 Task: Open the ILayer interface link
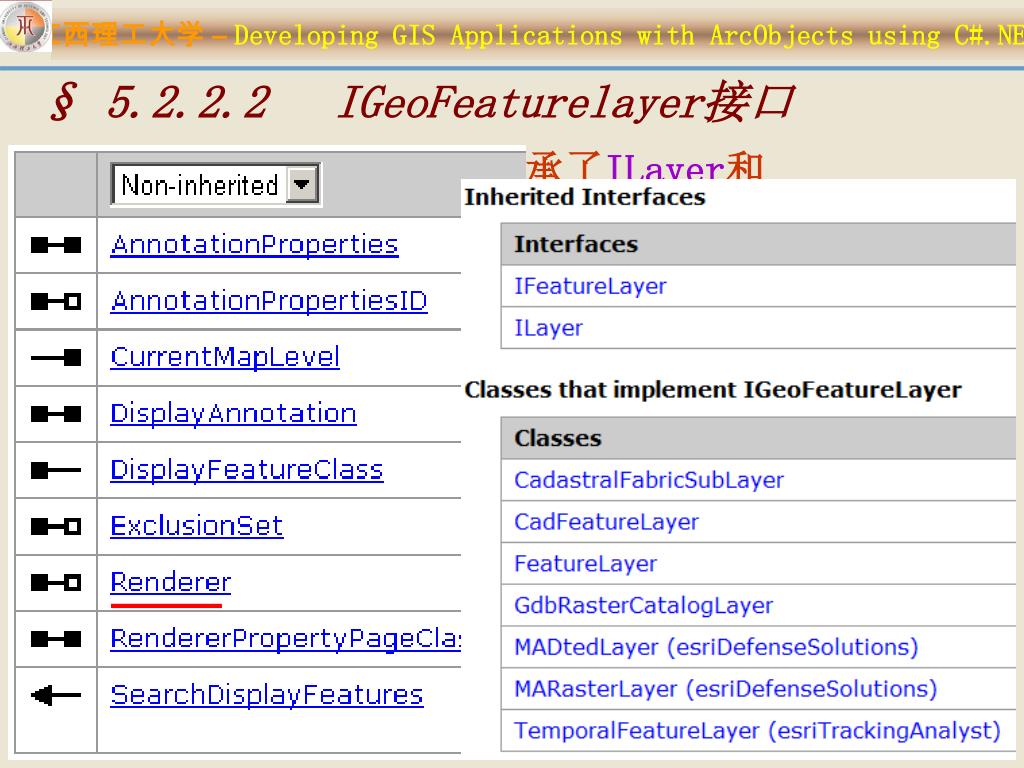click(x=548, y=328)
